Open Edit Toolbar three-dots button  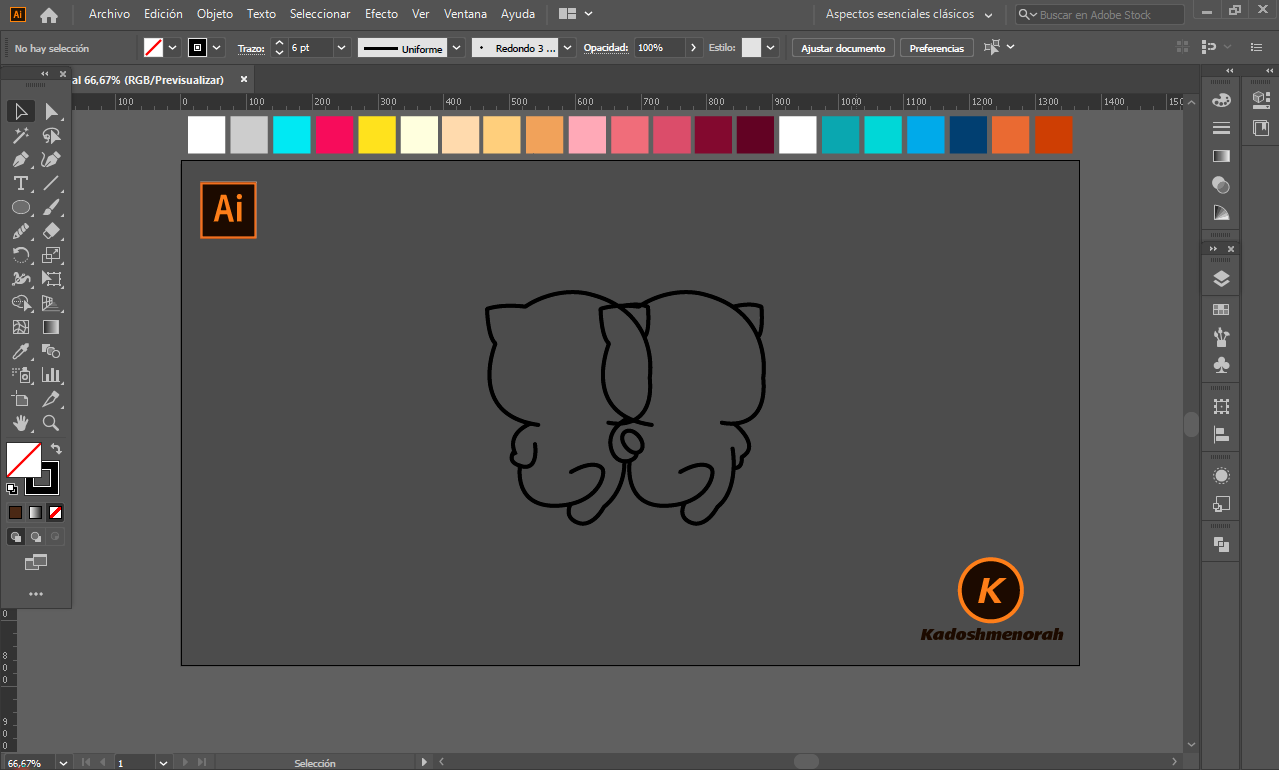tap(36, 594)
